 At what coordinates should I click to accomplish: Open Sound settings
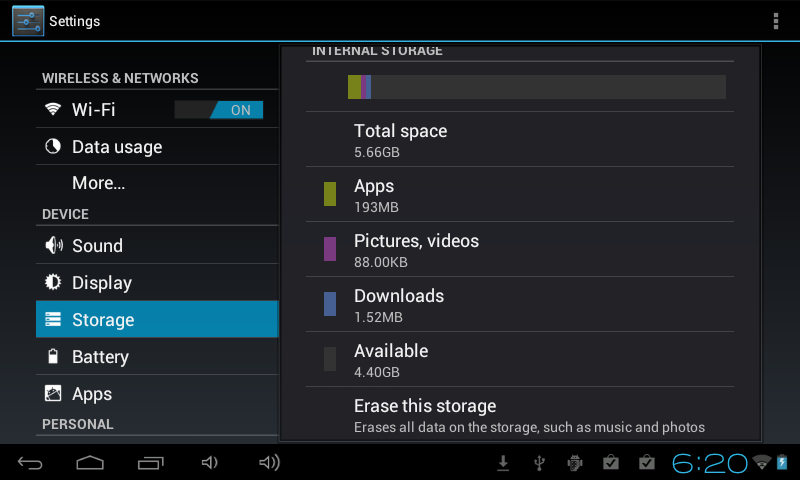[x=97, y=246]
